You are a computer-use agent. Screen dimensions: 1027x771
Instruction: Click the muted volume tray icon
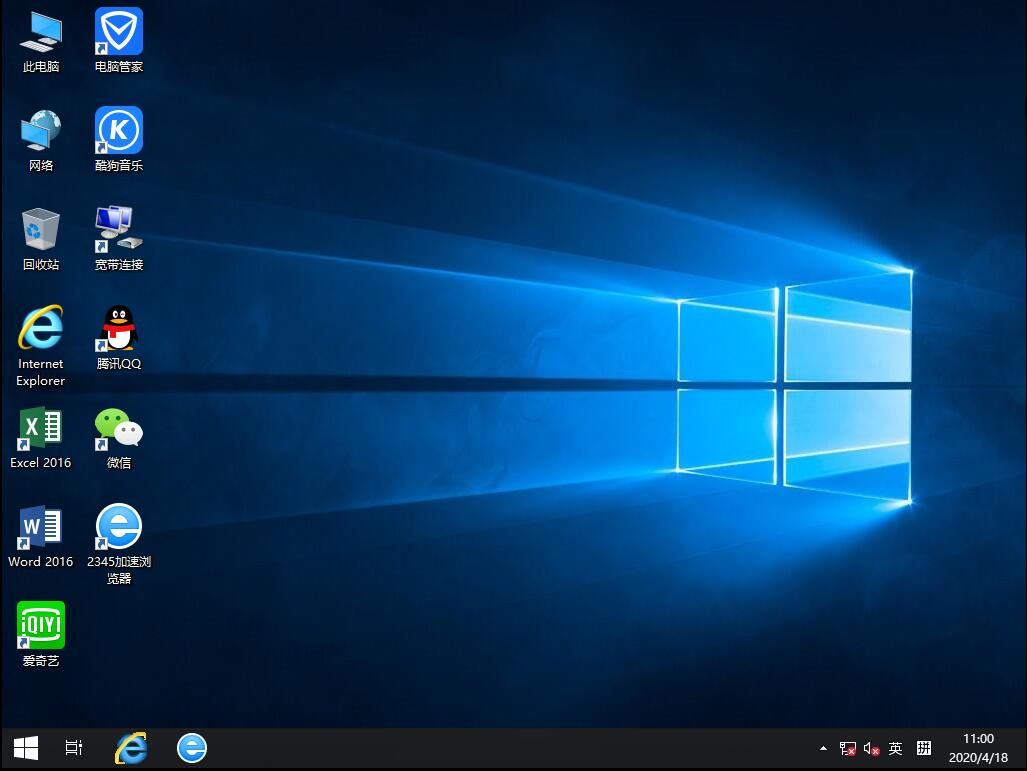coord(871,748)
